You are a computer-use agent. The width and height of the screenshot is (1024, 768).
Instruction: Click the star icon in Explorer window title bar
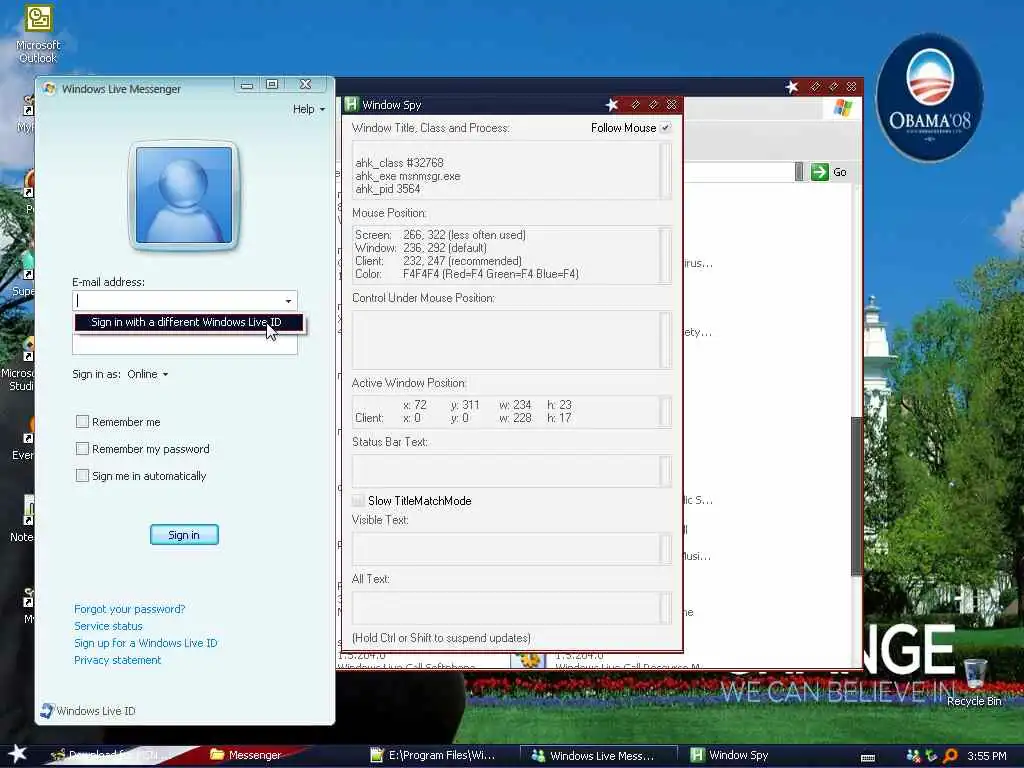(792, 87)
